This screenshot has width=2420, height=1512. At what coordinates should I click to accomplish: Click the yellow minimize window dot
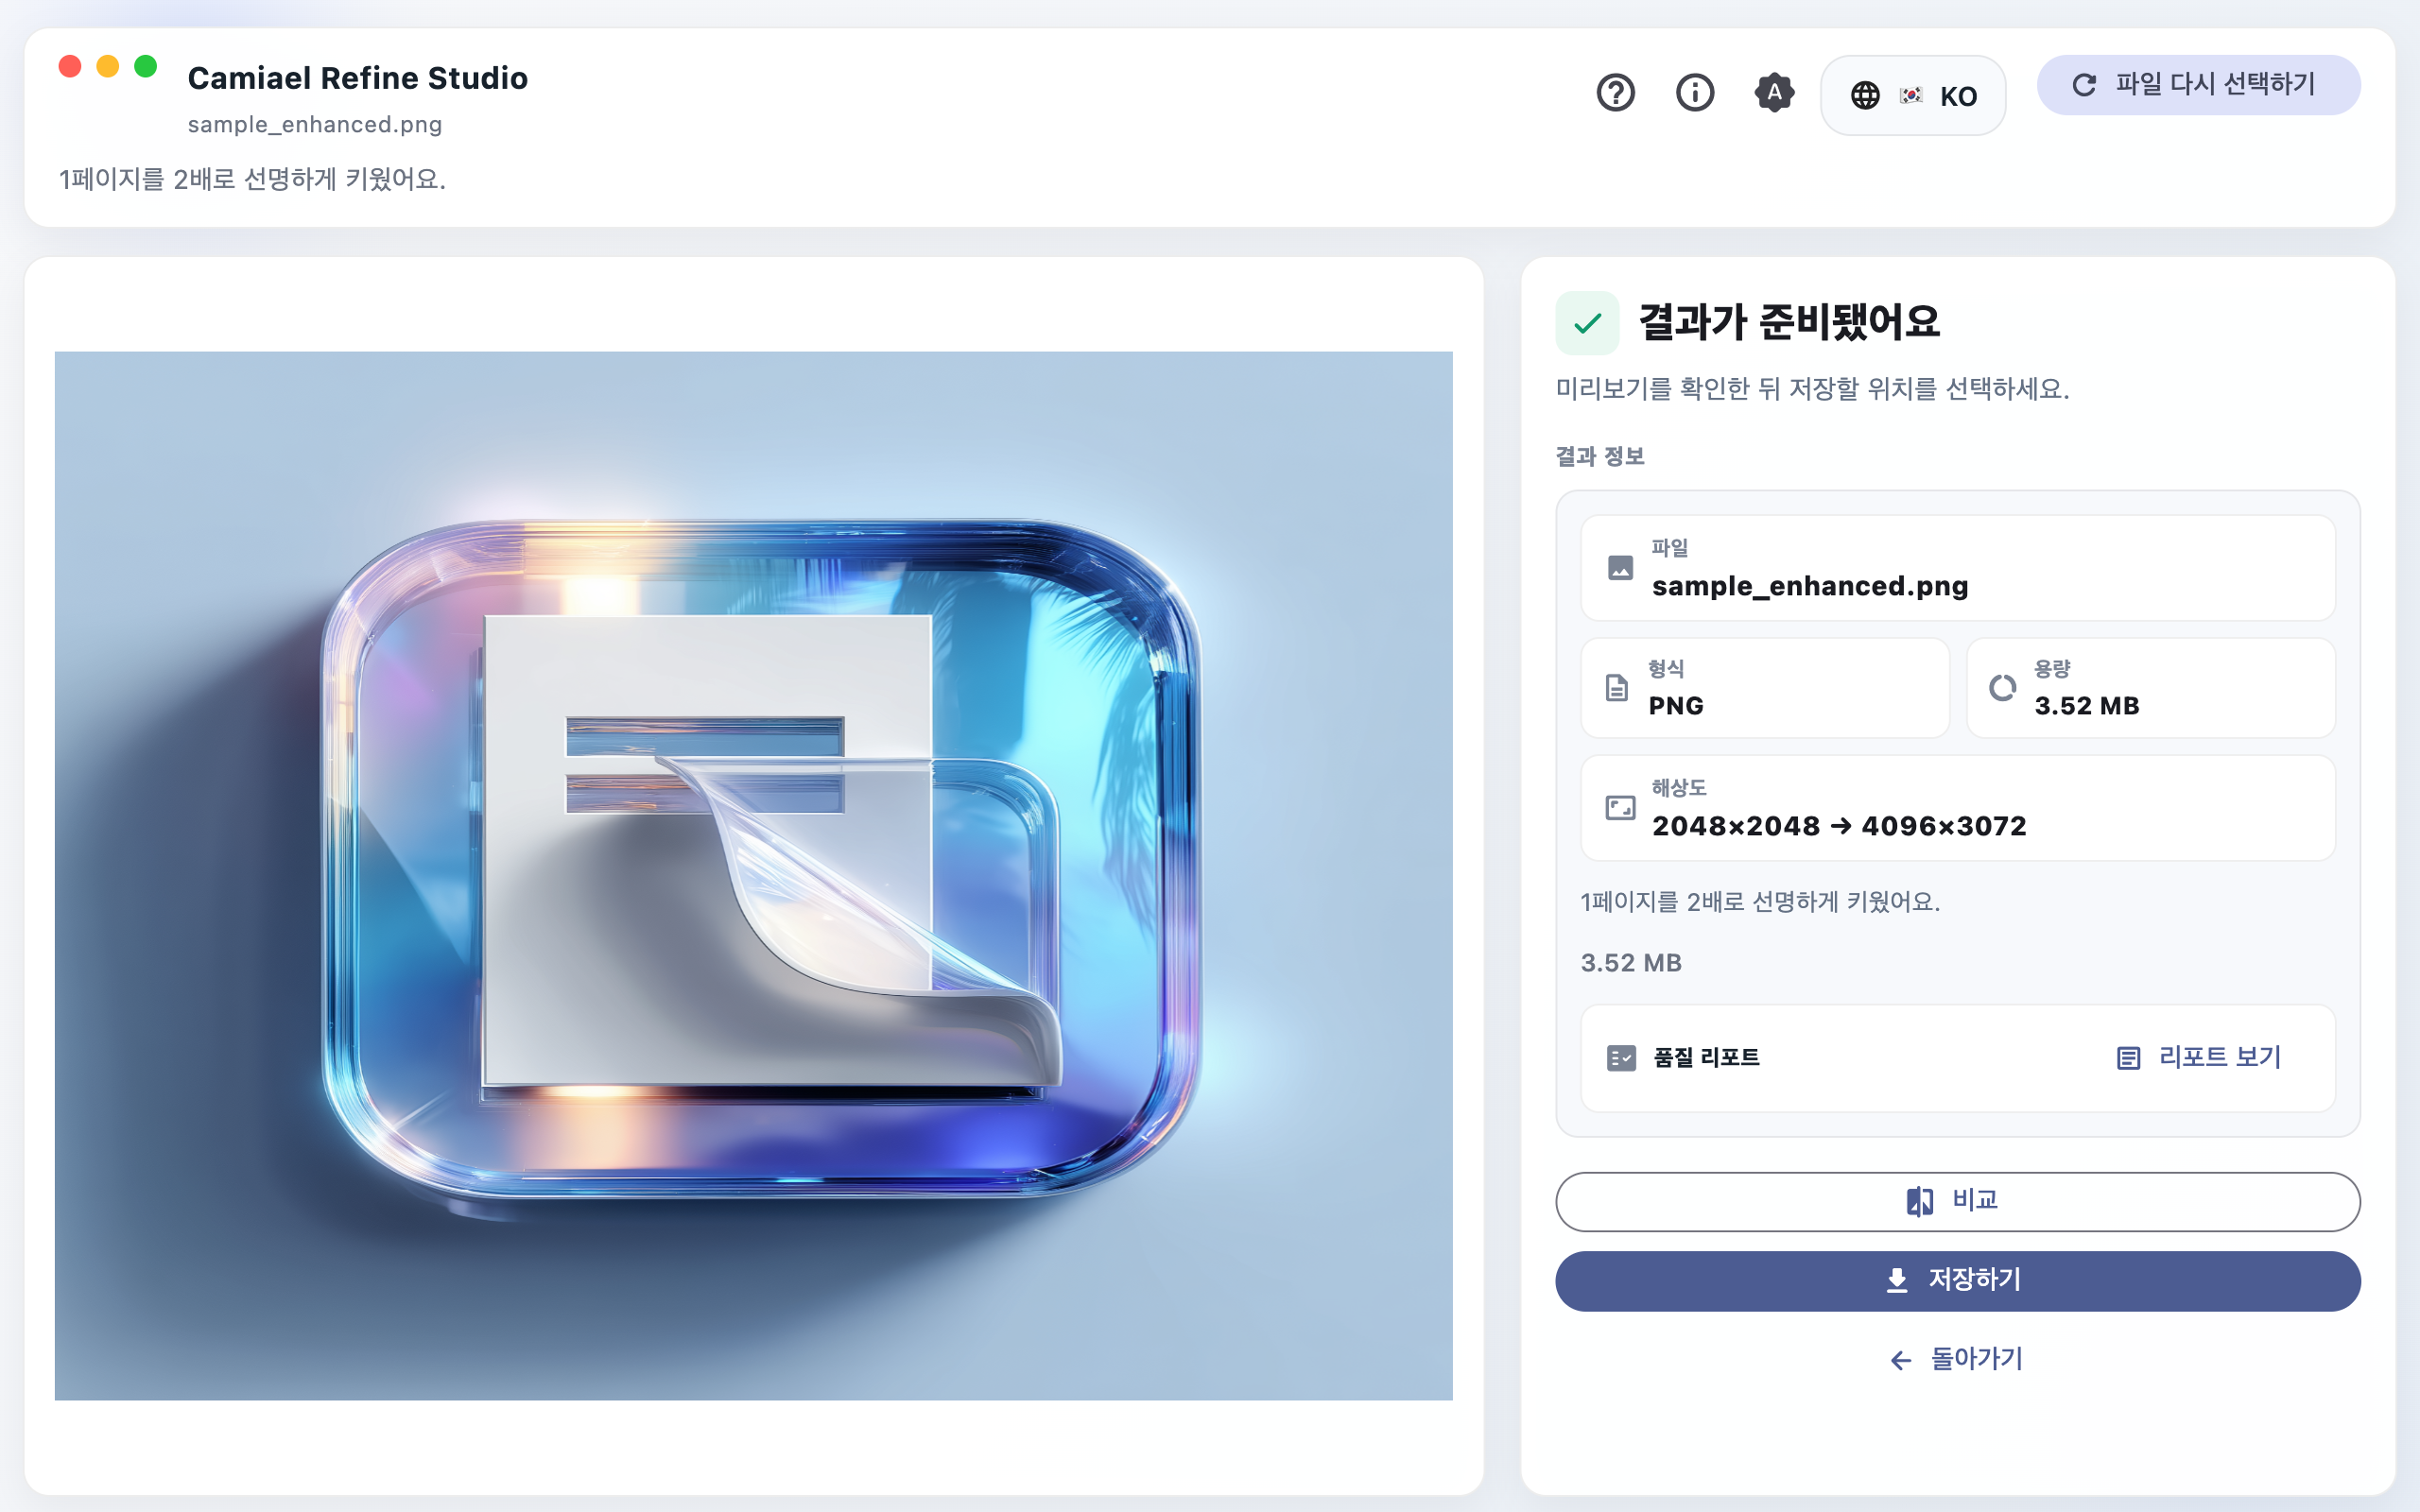pos(108,67)
